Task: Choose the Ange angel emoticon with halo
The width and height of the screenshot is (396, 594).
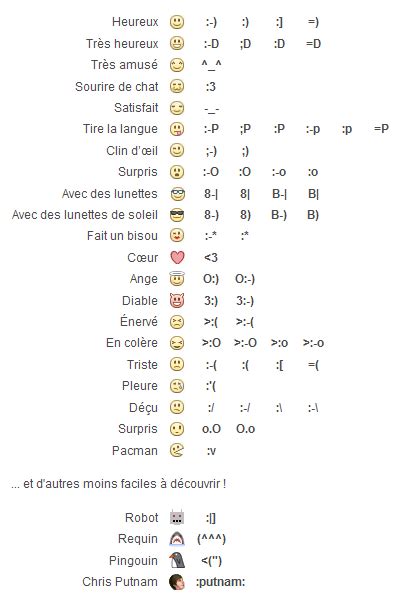Action: pos(177,279)
